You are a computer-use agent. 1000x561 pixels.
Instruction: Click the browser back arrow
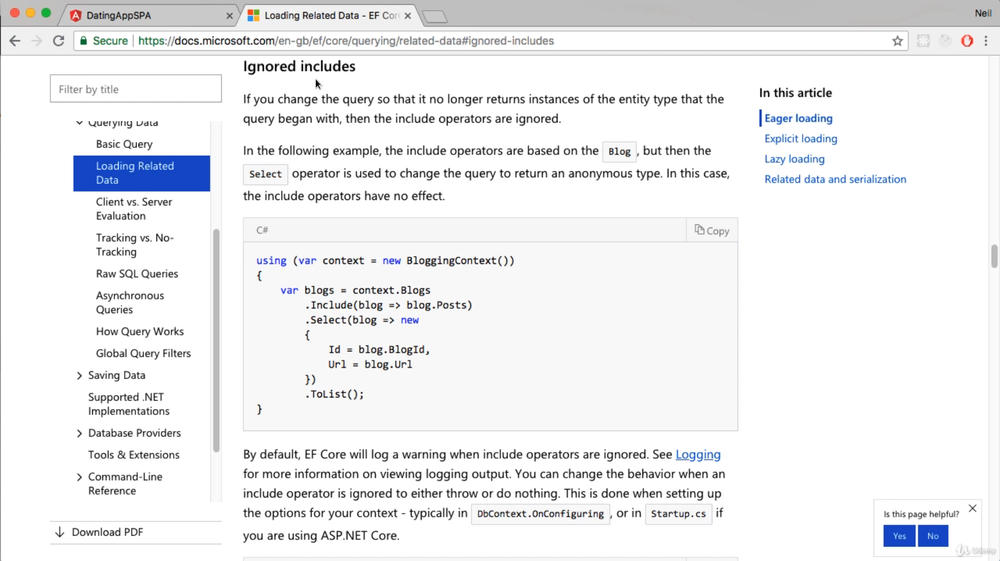coord(15,41)
